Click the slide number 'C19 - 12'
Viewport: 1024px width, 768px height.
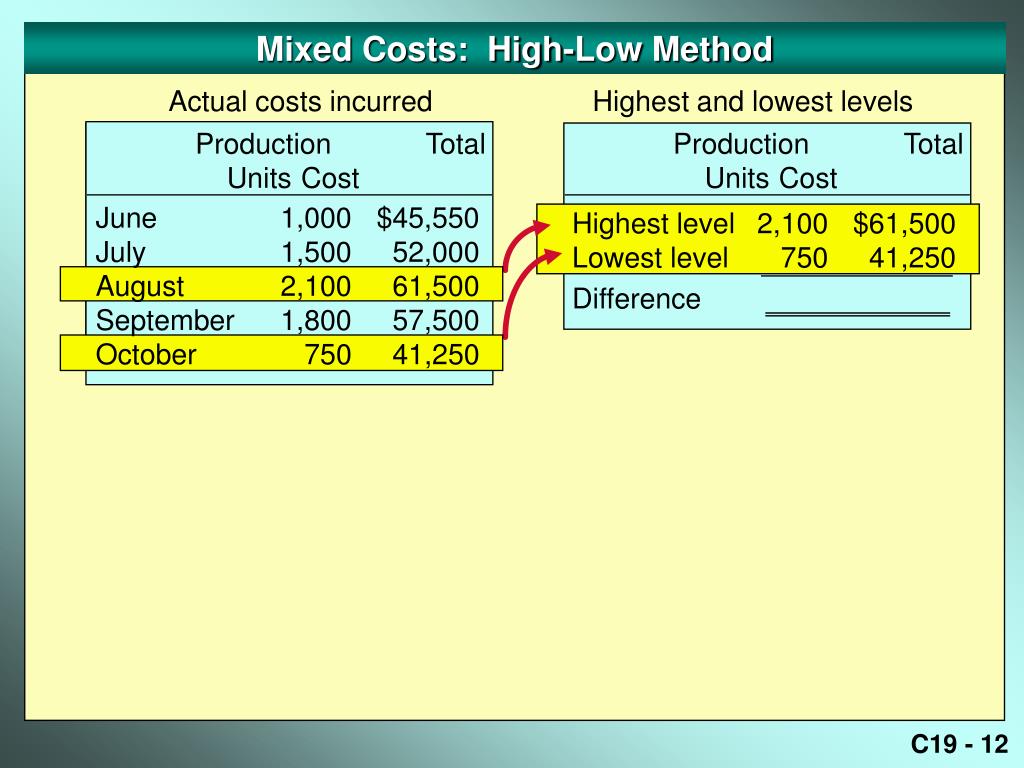pyautogui.click(x=959, y=744)
